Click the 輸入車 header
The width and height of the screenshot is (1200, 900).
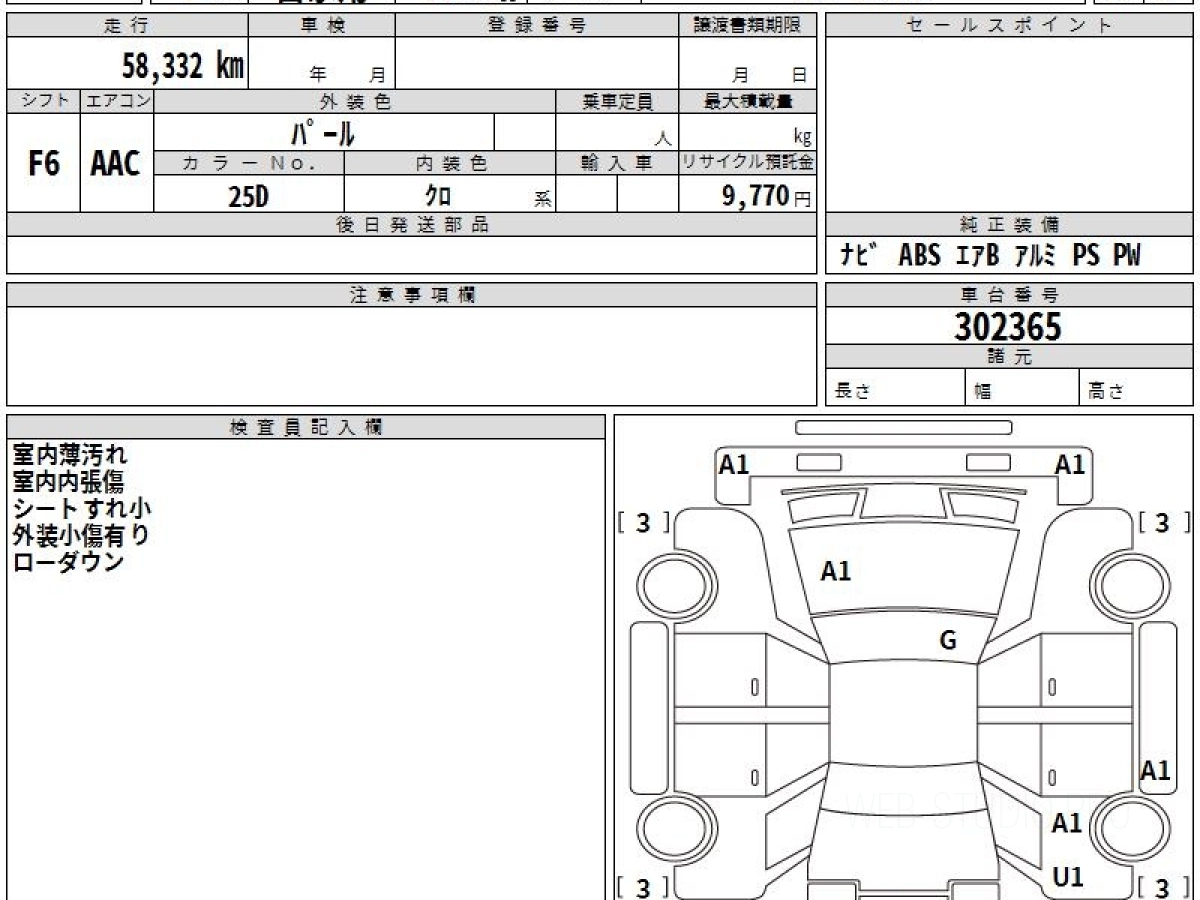[x=617, y=164]
